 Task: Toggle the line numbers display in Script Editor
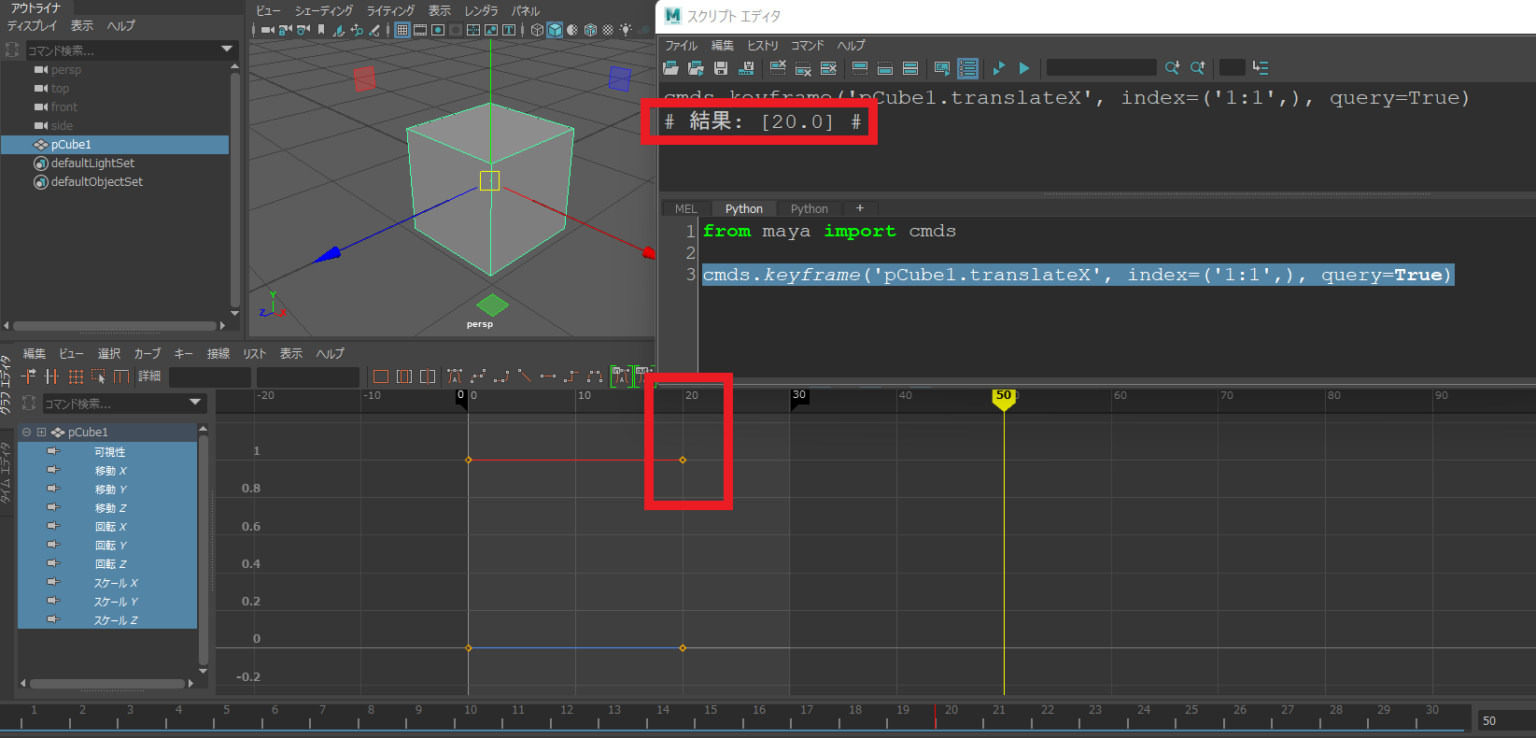point(967,67)
